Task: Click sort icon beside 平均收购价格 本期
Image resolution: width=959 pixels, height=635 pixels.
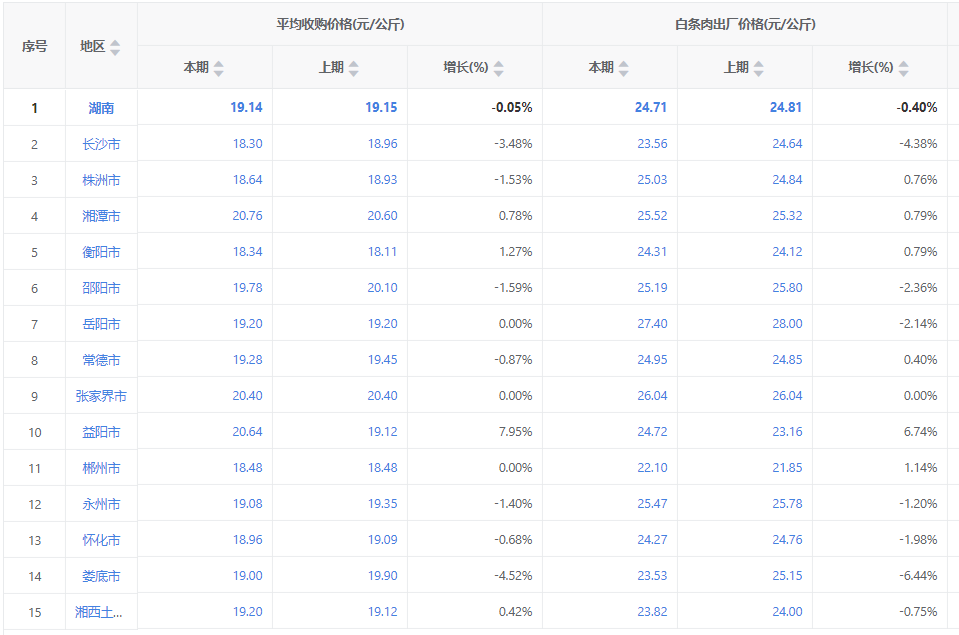Action: (219, 68)
